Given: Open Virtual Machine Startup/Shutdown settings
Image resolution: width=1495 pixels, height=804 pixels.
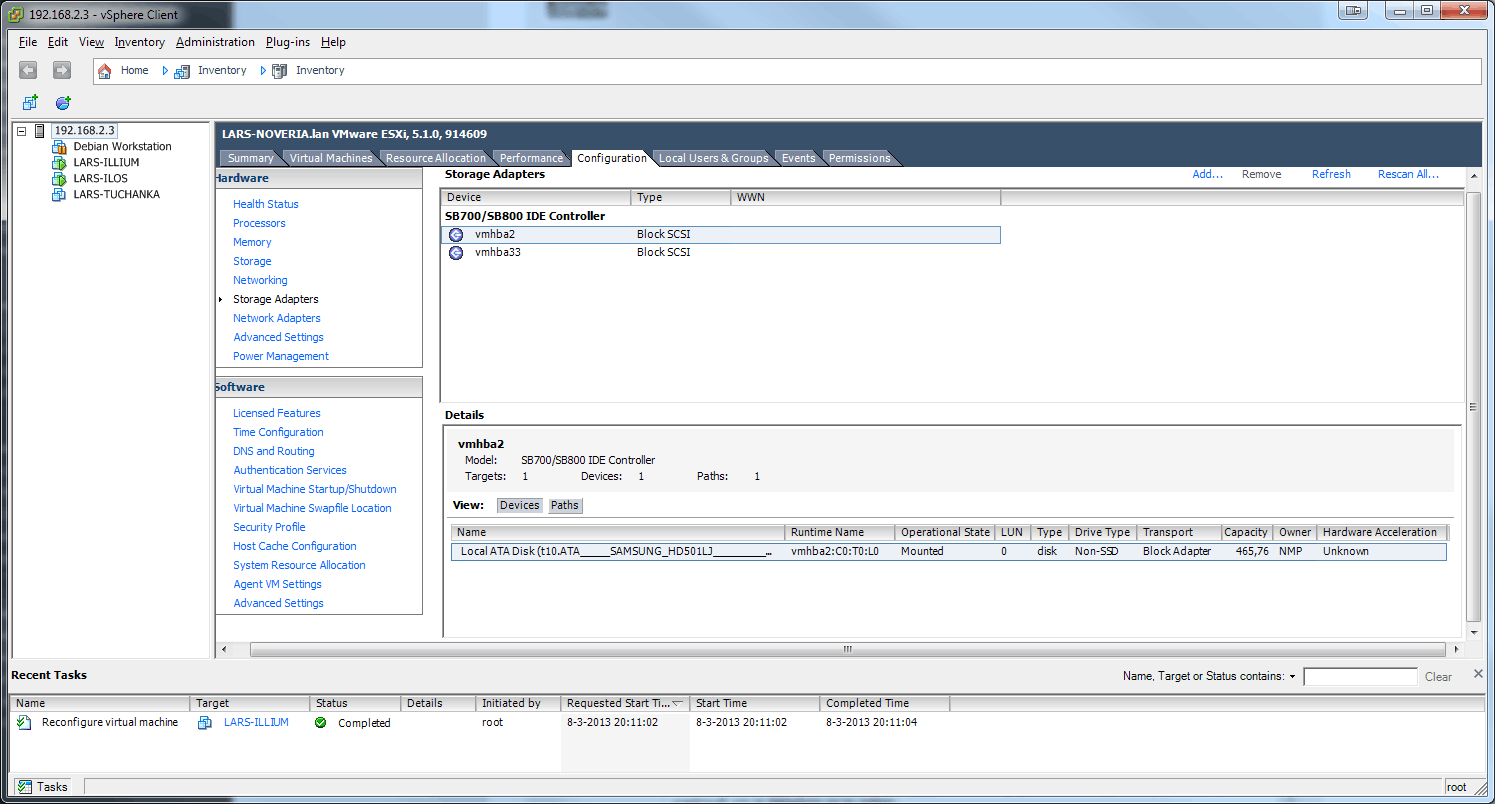Looking at the screenshot, I should pyautogui.click(x=315, y=489).
